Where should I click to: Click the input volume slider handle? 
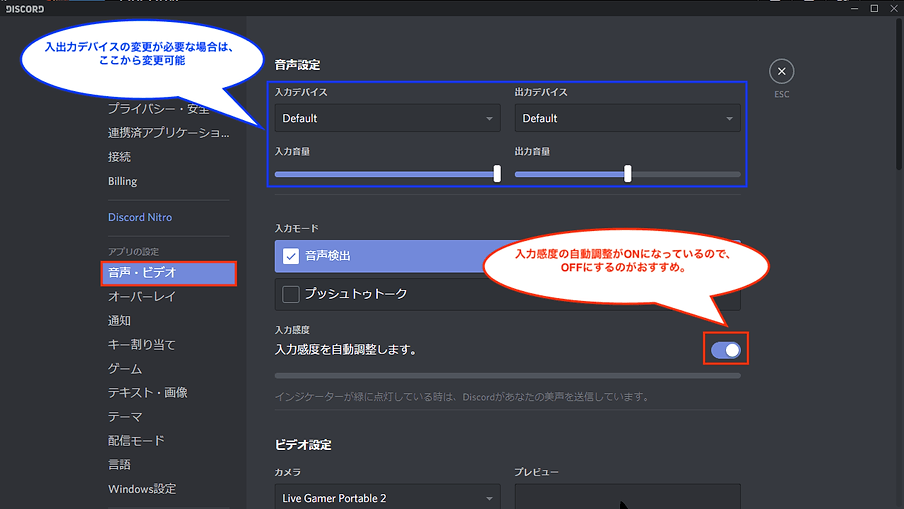497,174
